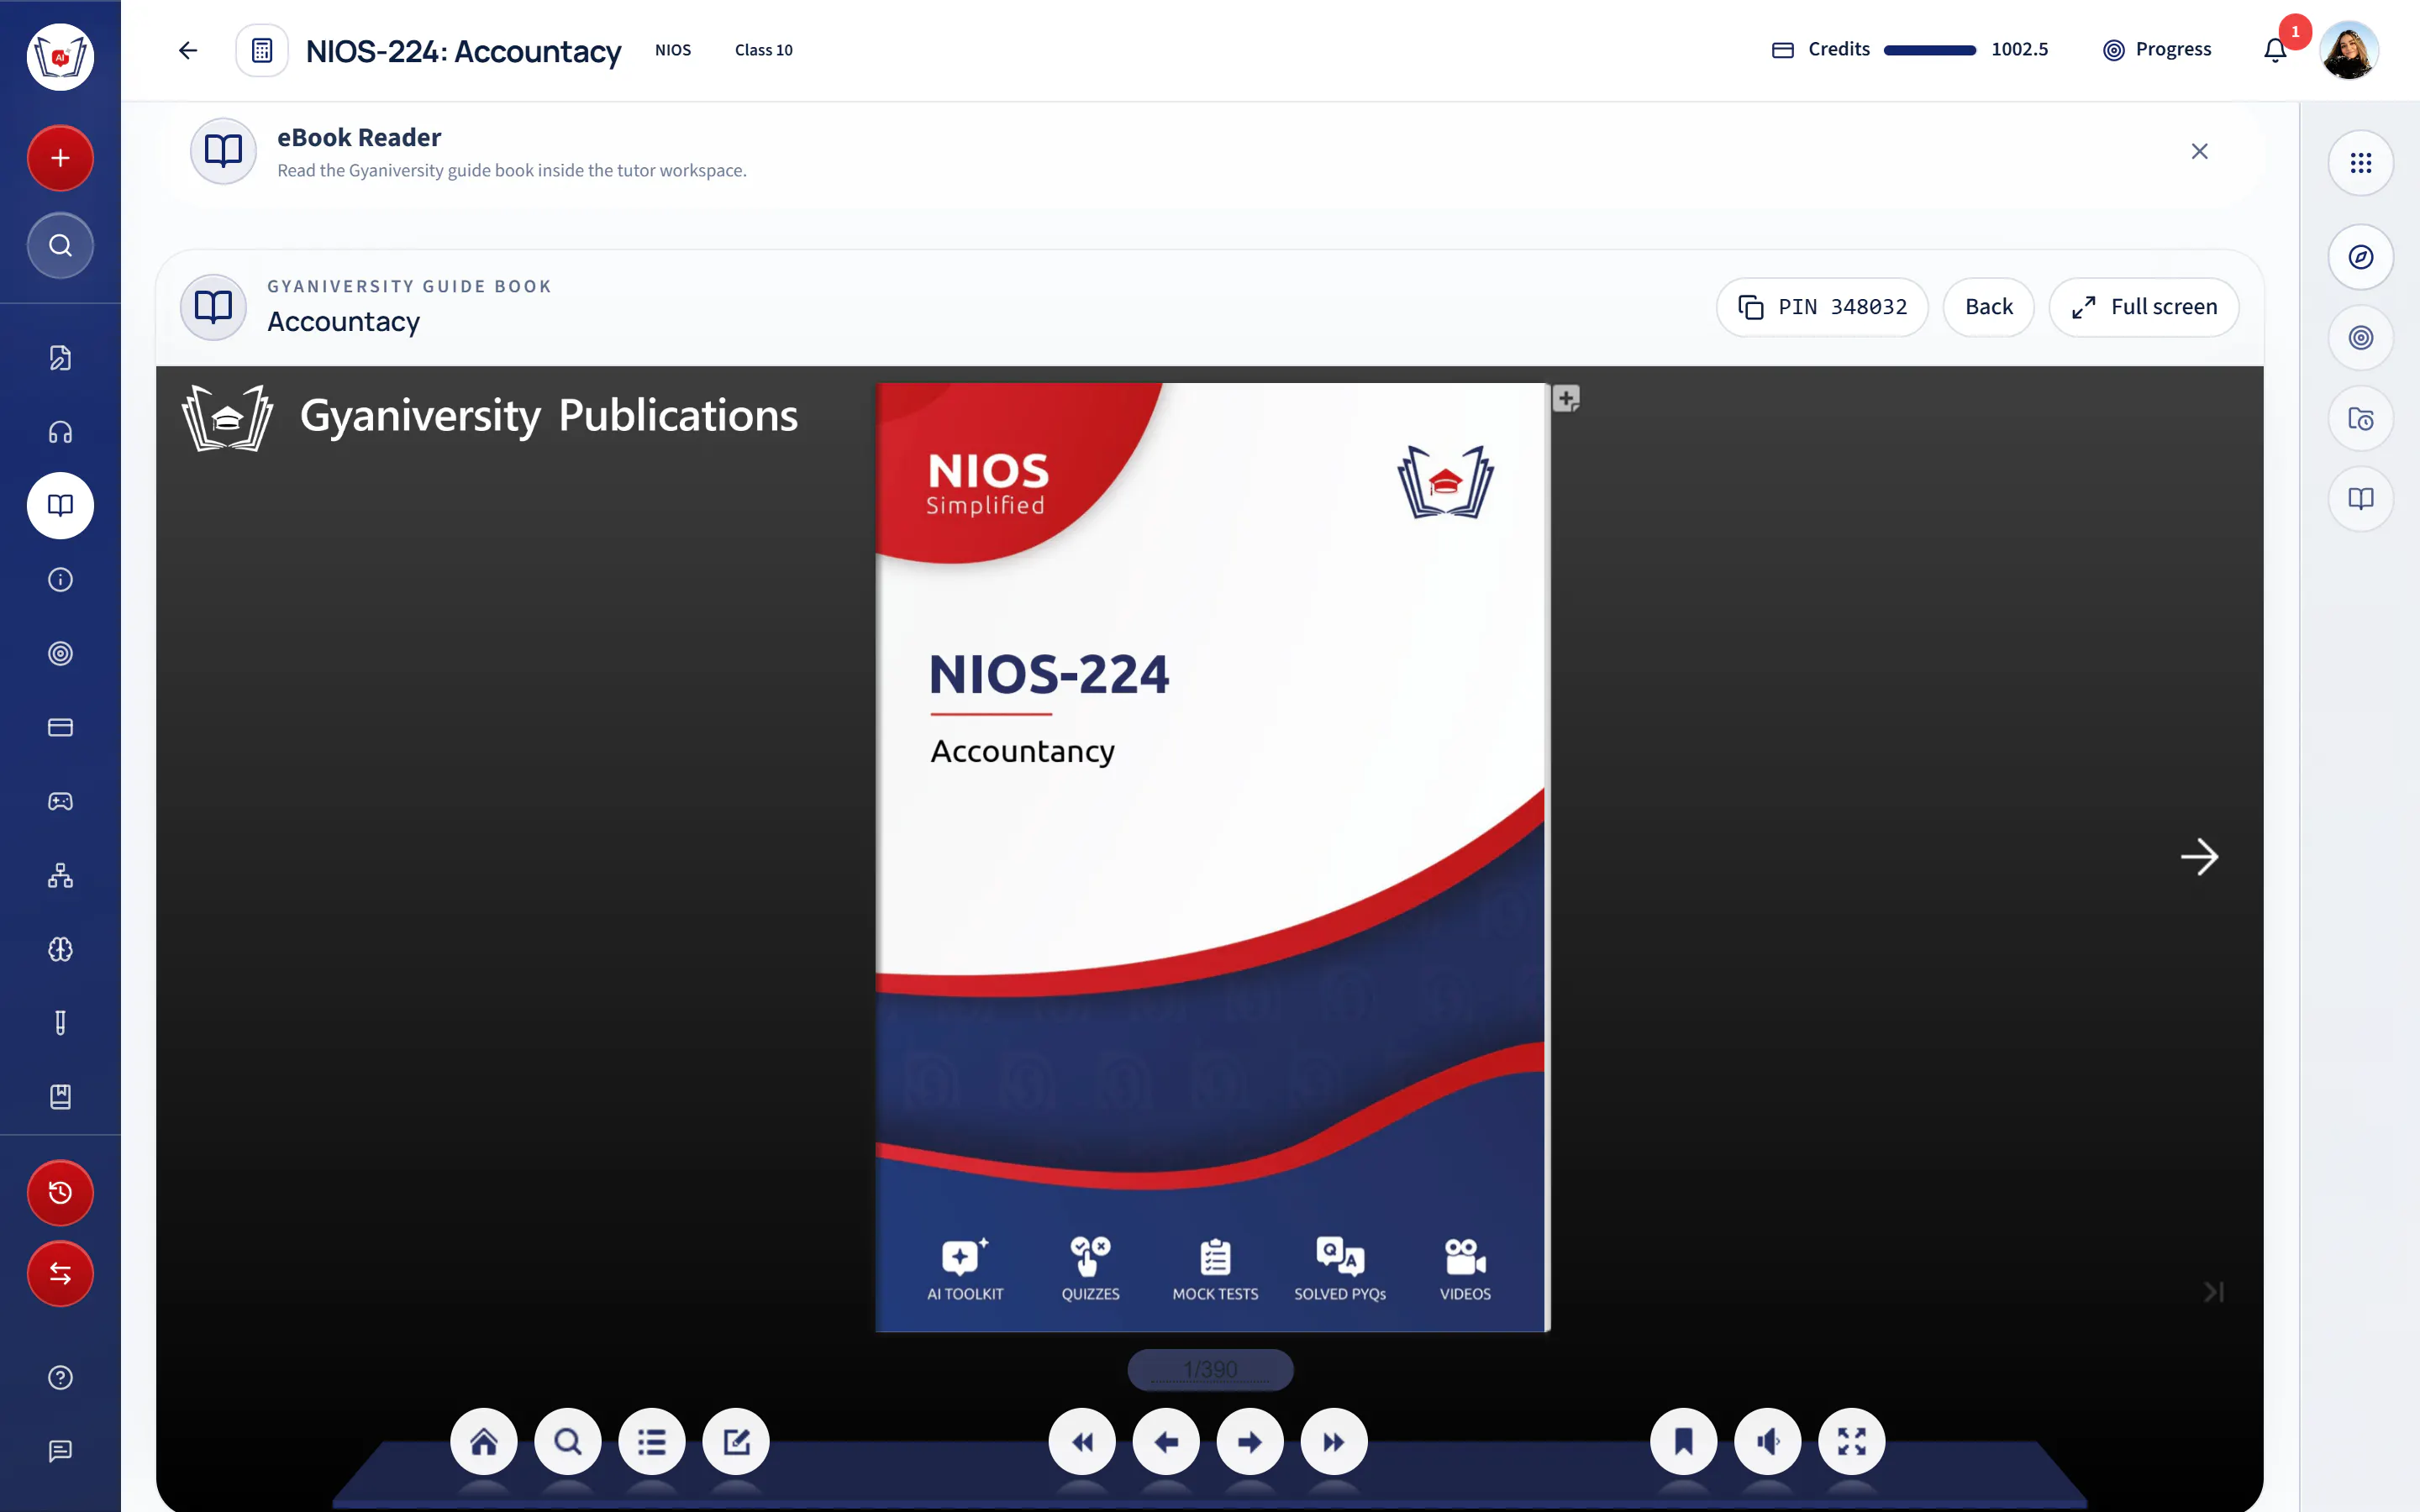Go back using the header arrow
2420x1512 pixels.
(x=188, y=50)
